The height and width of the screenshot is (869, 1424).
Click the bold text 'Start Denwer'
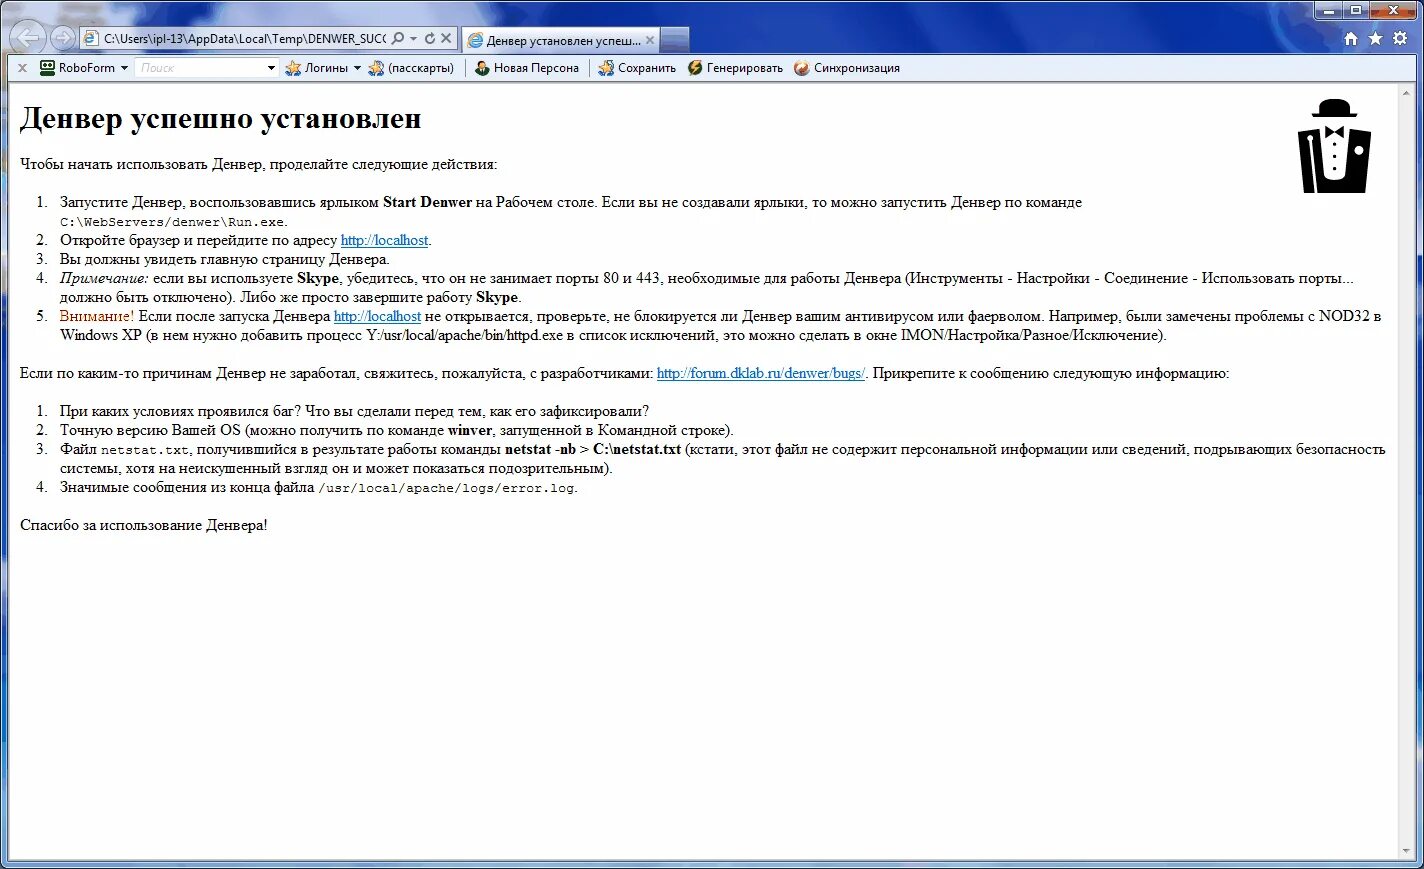pos(427,202)
